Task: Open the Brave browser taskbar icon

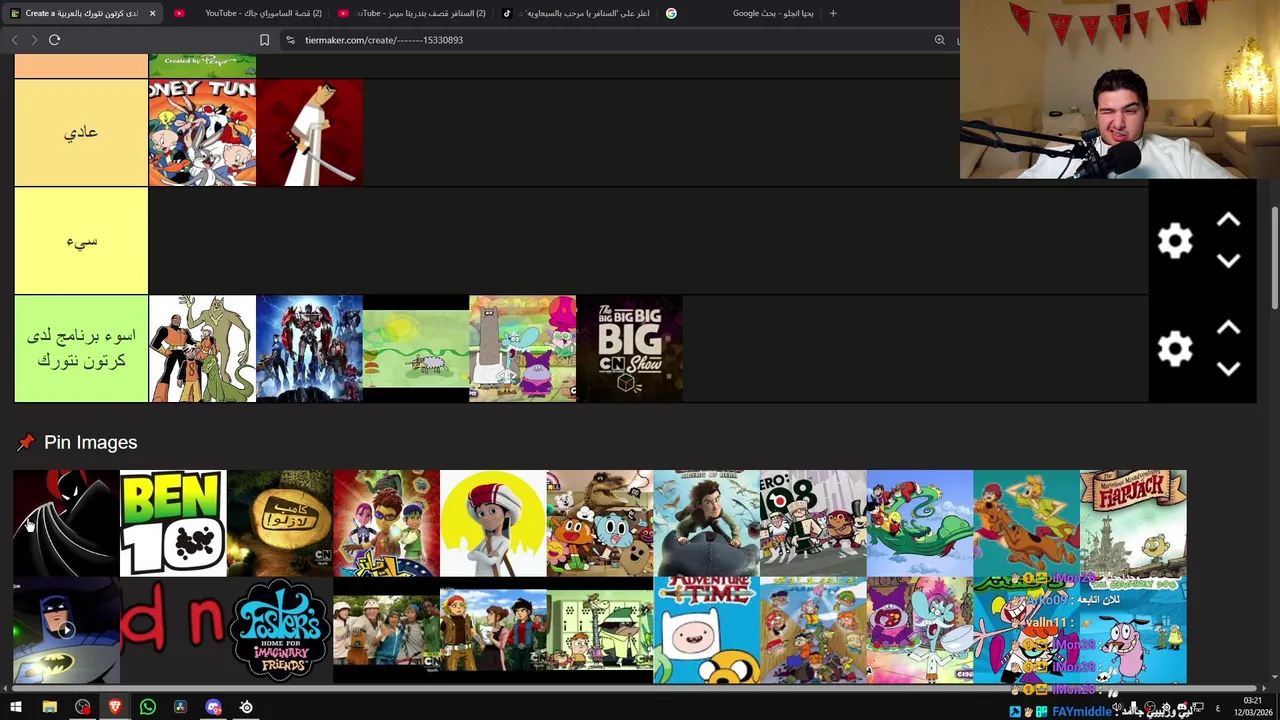Action: pyautogui.click(x=115, y=707)
